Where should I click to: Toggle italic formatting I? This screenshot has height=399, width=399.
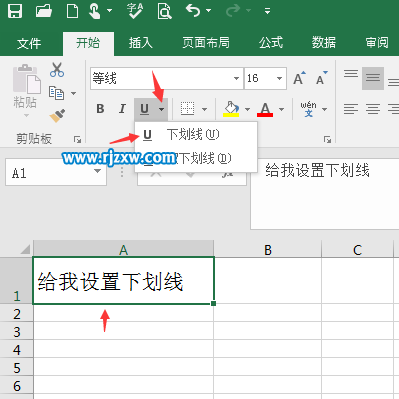122,109
